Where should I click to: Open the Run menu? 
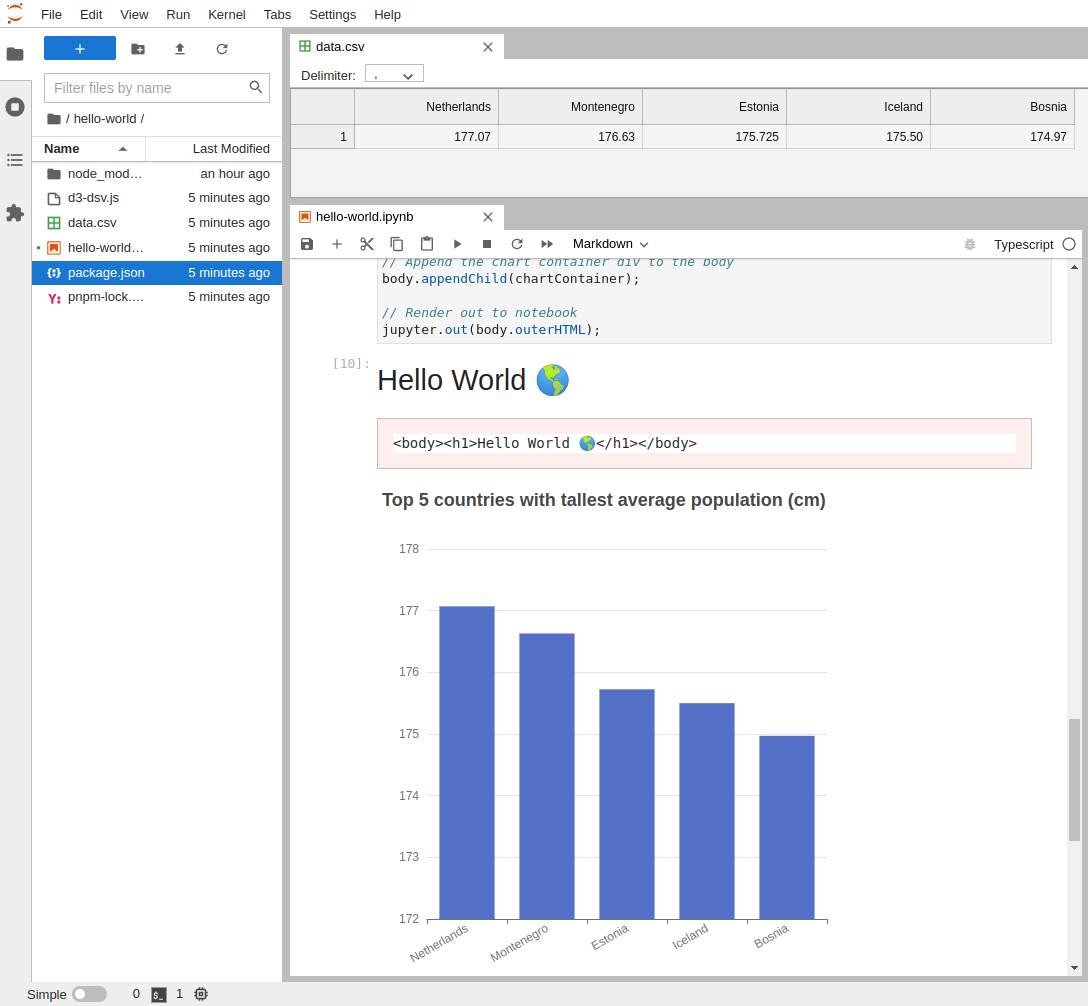pyautogui.click(x=178, y=15)
